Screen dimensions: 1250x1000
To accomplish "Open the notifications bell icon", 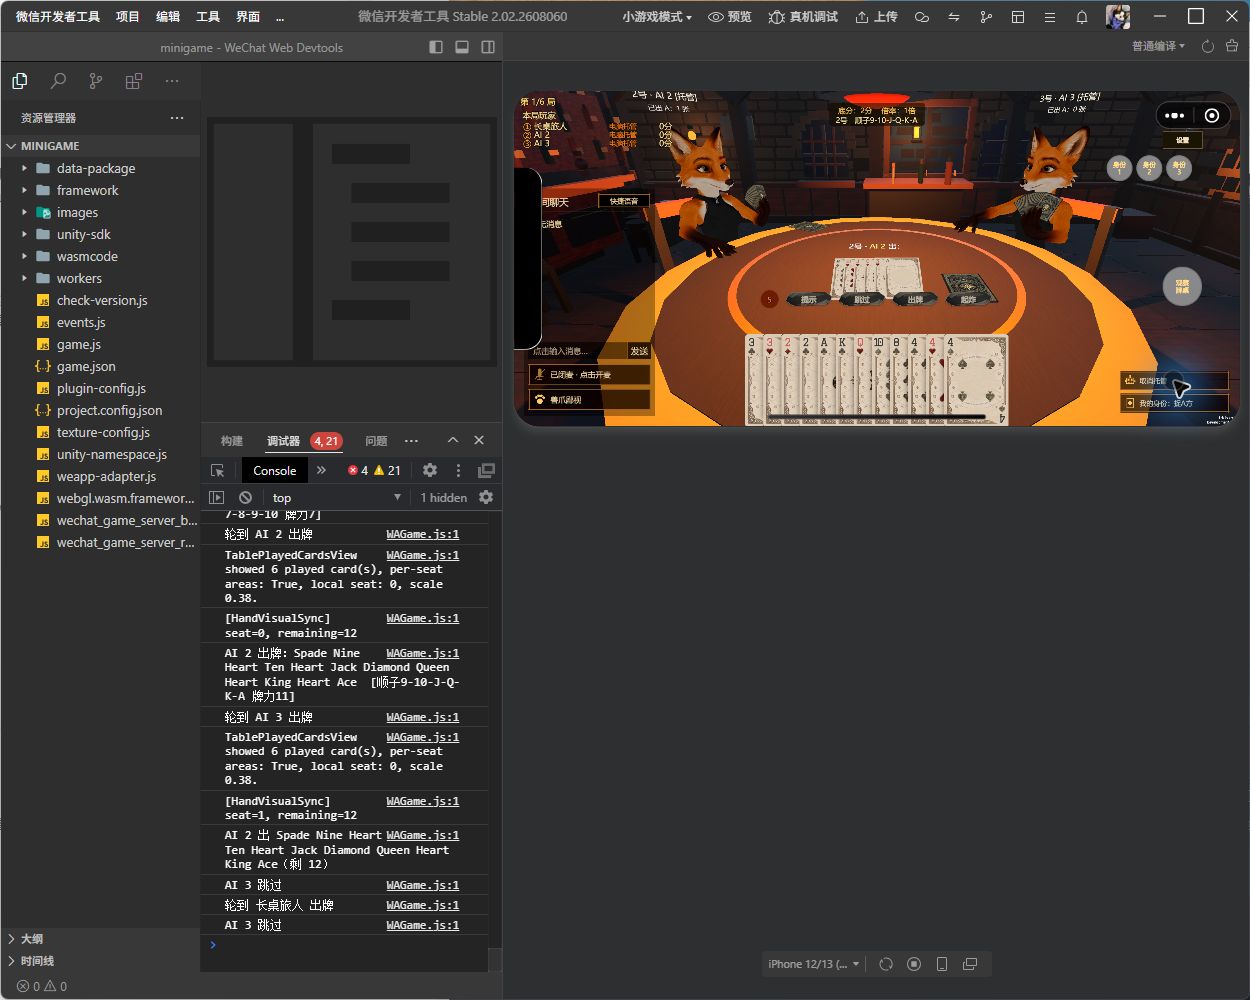I will tap(1082, 17).
